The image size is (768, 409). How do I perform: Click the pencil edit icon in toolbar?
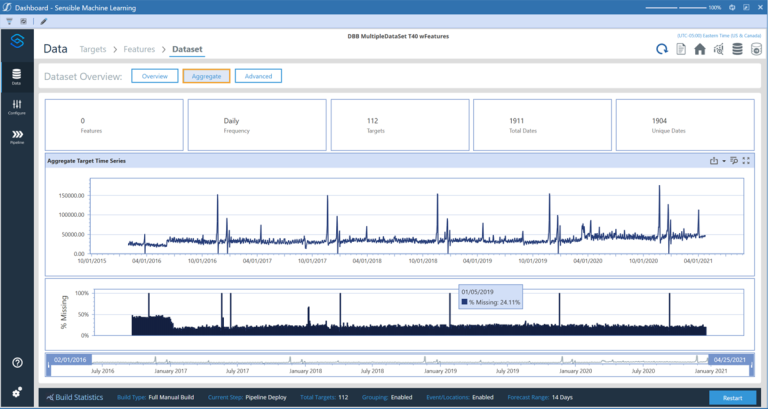(x=42, y=20)
